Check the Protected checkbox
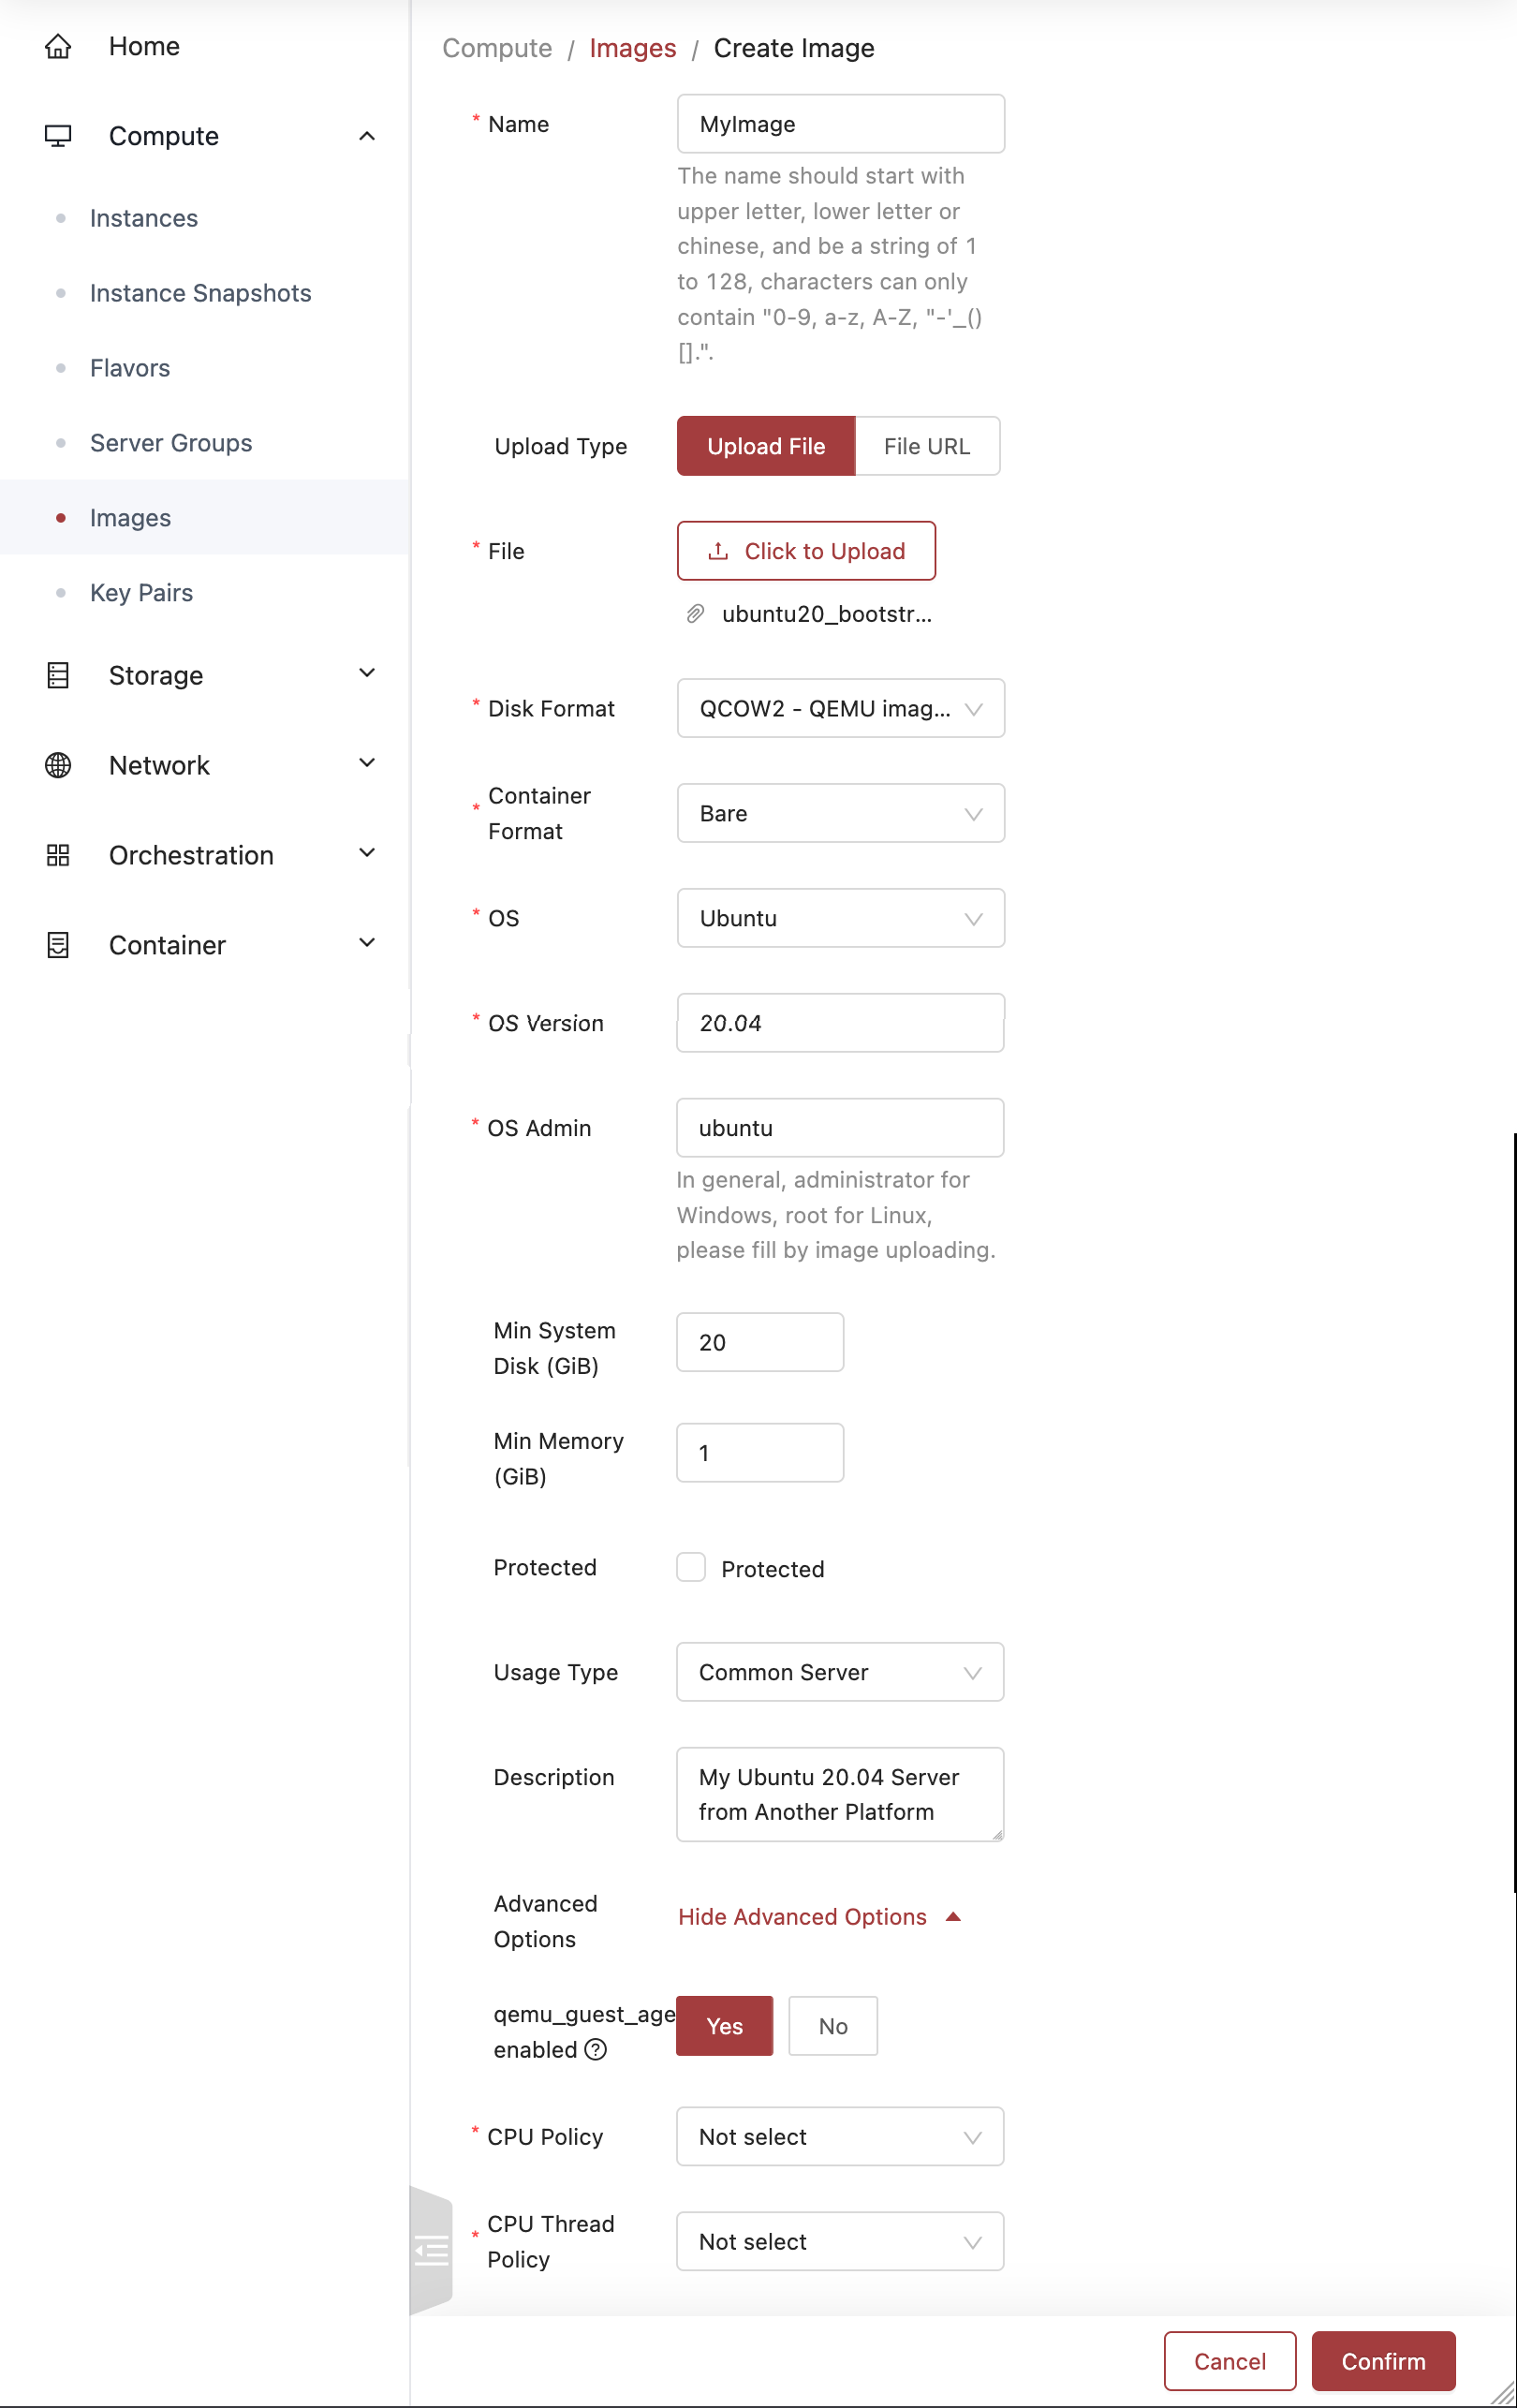The width and height of the screenshot is (1517, 2408). [x=690, y=1567]
